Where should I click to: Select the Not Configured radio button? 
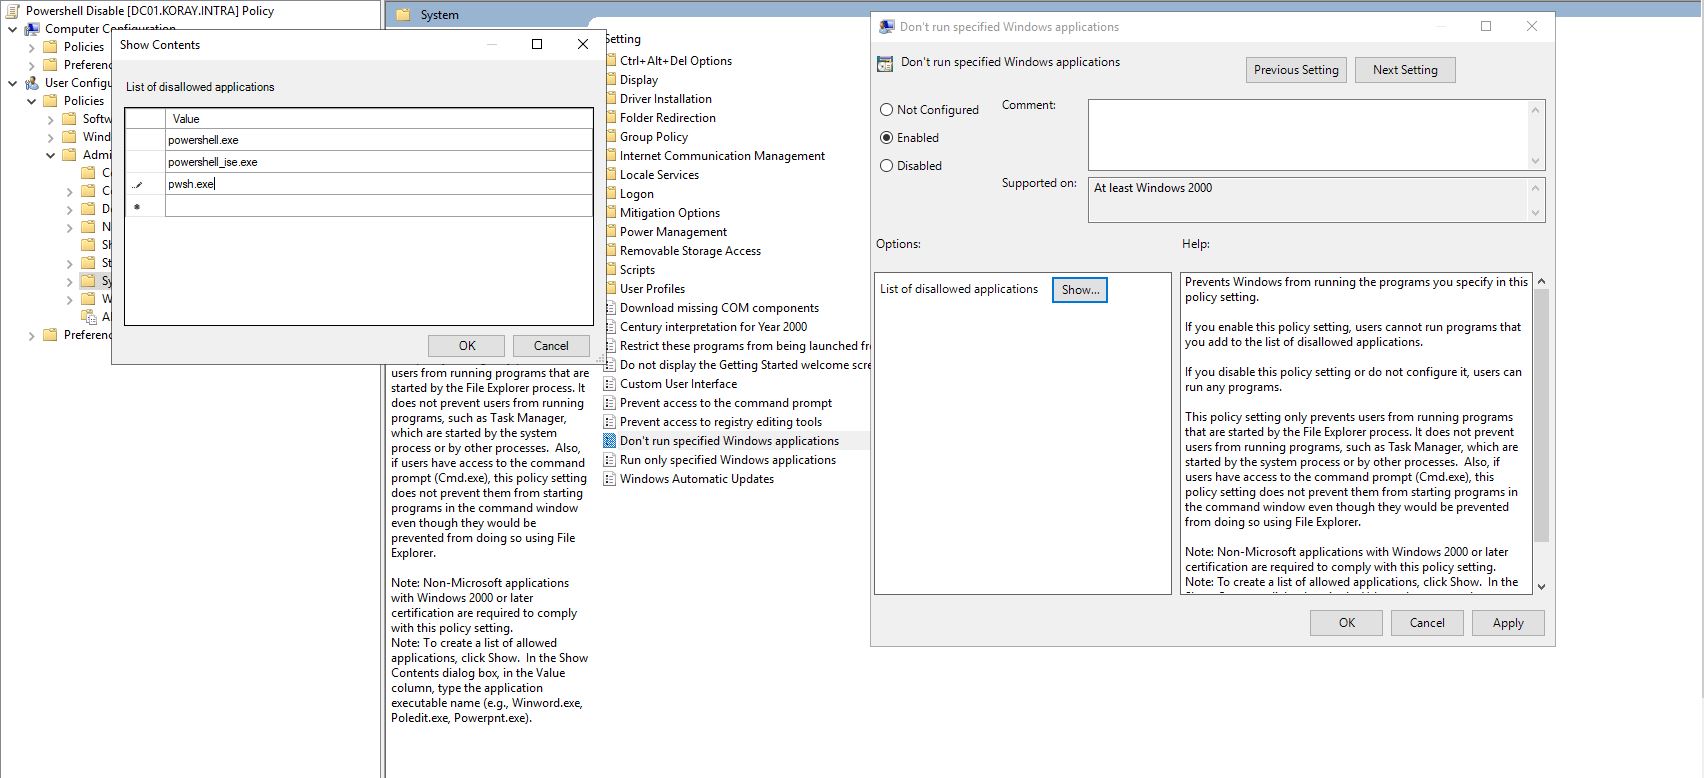pos(887,110)
